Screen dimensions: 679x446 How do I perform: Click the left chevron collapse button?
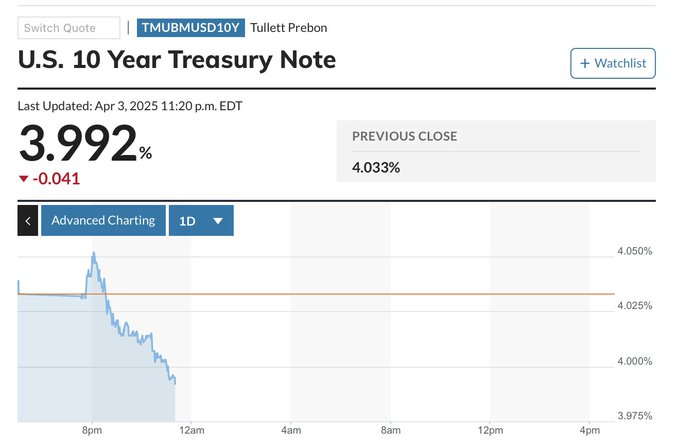click(28, 220)
